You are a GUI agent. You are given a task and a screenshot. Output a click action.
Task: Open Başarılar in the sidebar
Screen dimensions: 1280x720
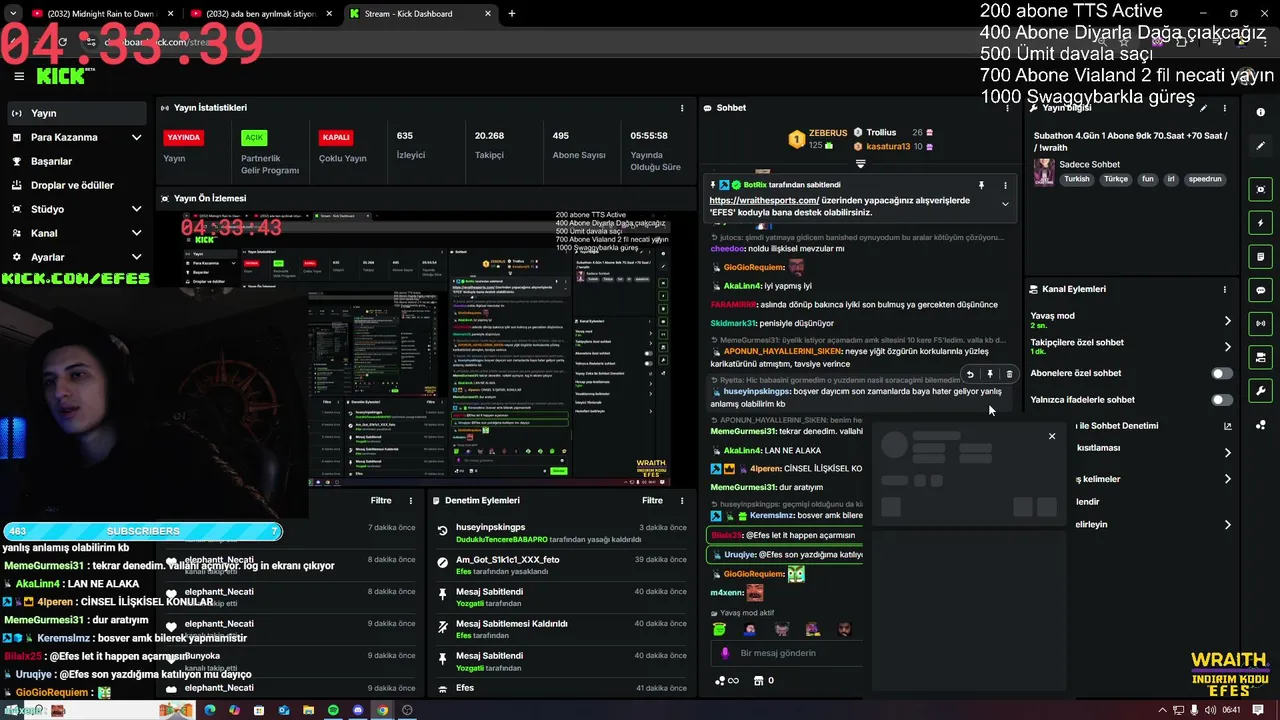(78, 161)
